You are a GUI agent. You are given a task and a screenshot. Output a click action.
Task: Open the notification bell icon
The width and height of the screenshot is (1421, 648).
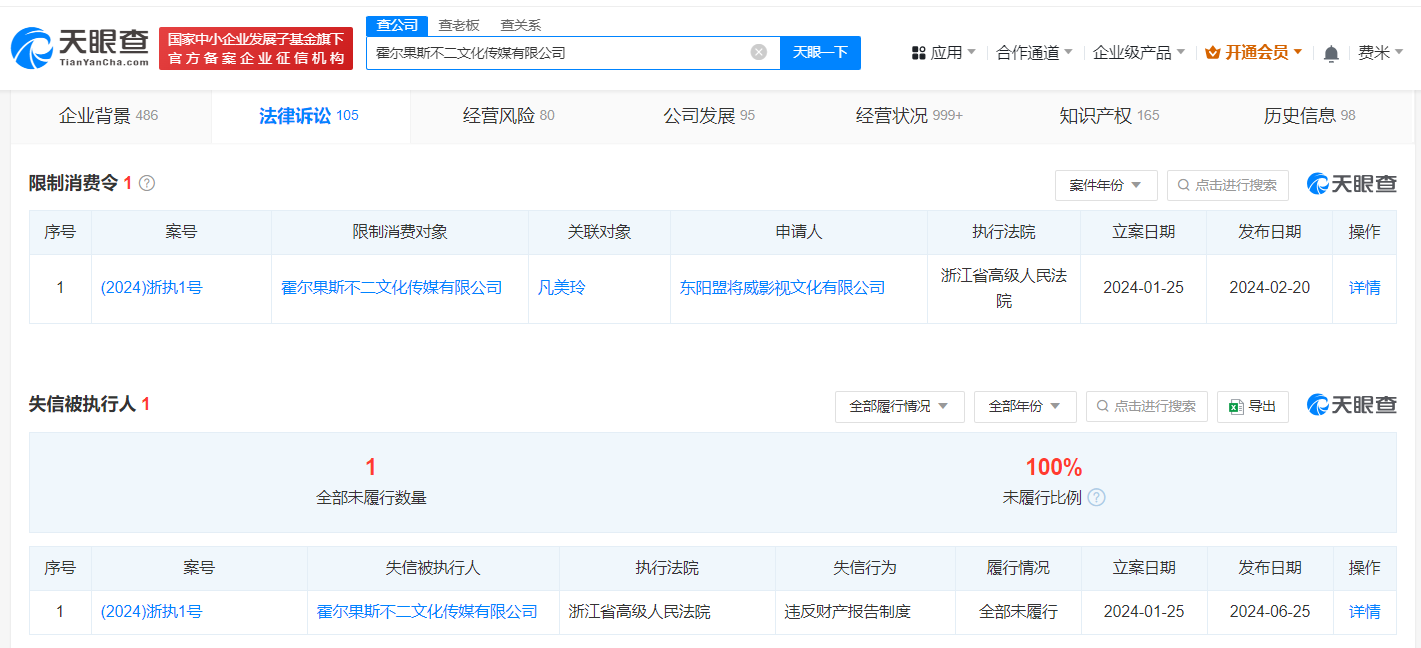[x=1331, y=52]
